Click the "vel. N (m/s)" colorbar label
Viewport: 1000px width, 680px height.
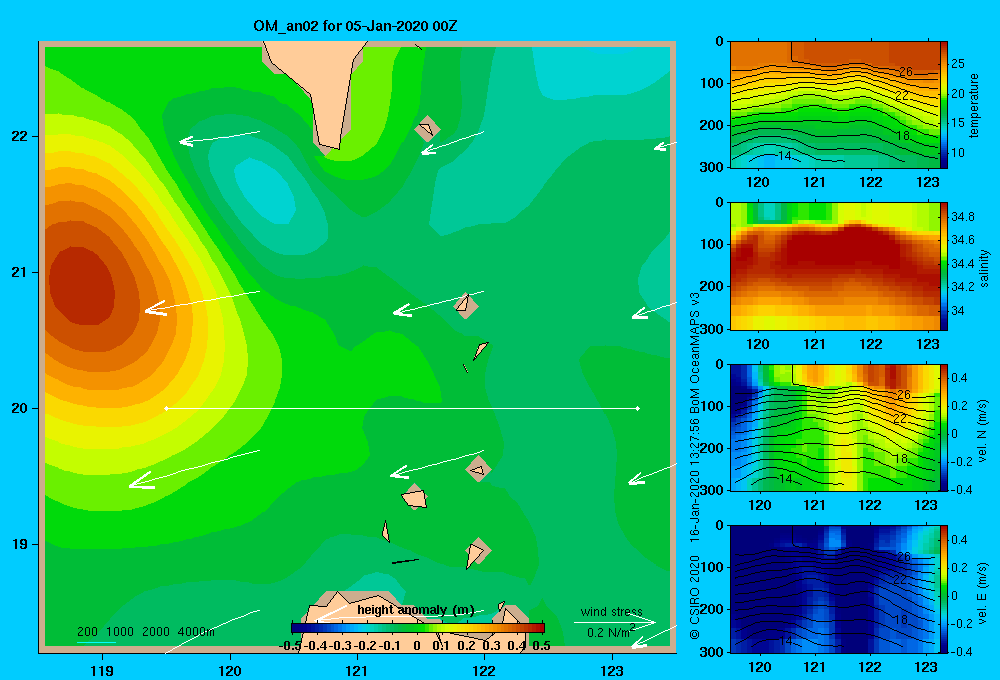[x=983, y=431]
